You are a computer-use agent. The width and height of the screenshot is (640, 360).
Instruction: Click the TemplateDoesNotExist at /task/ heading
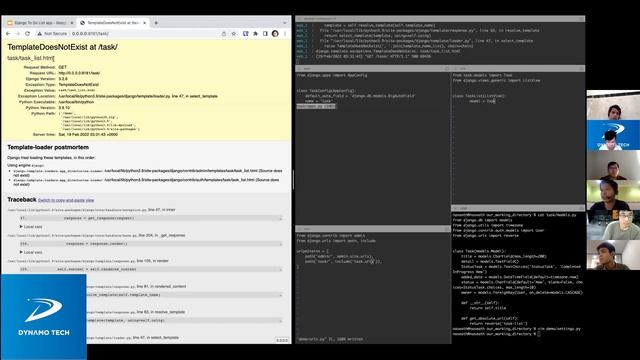coord(62,47)
